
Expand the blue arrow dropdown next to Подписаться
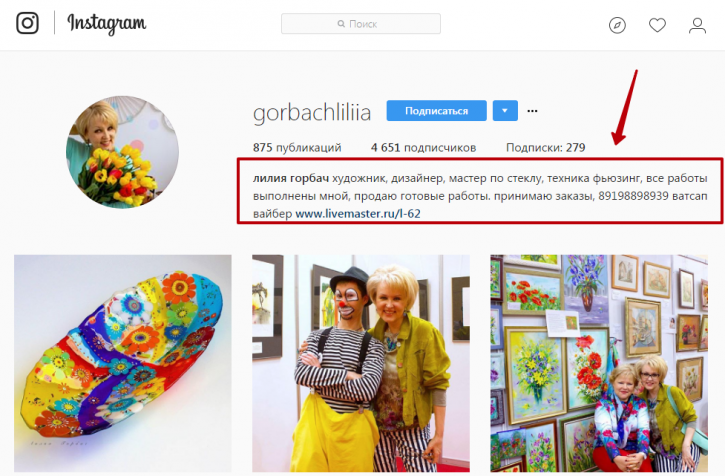(505, 111)
